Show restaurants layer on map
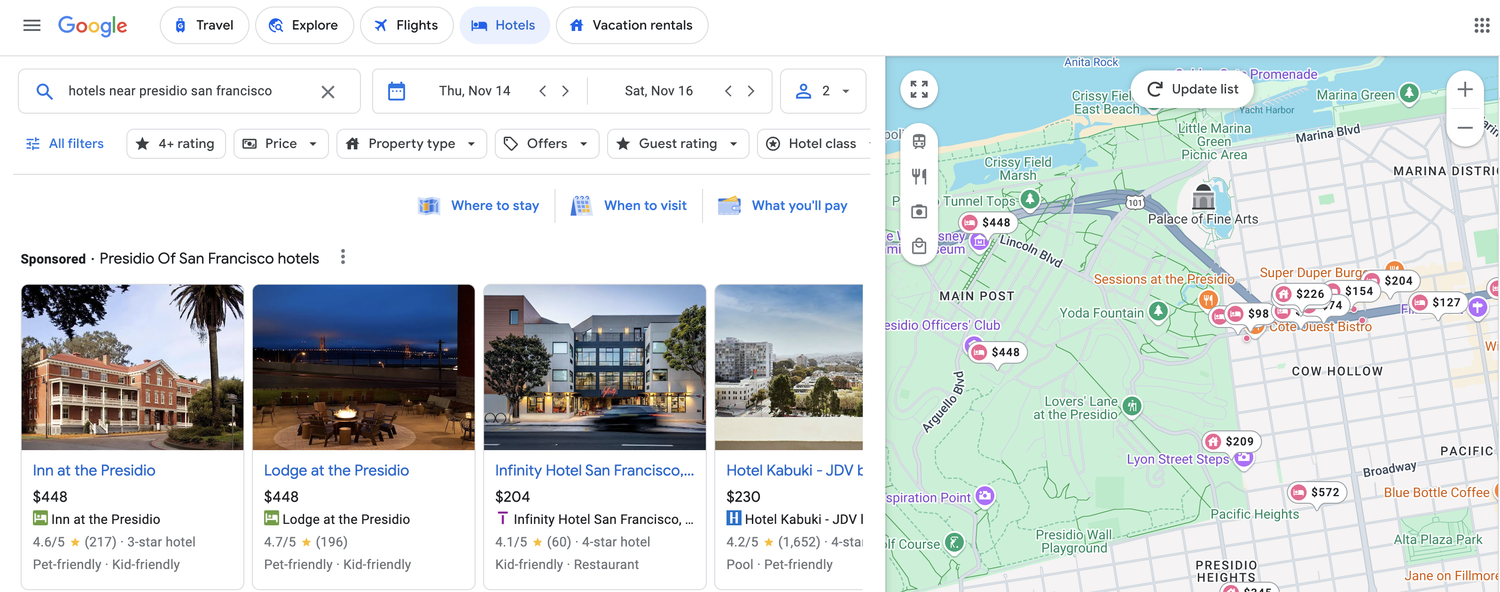 919,177
